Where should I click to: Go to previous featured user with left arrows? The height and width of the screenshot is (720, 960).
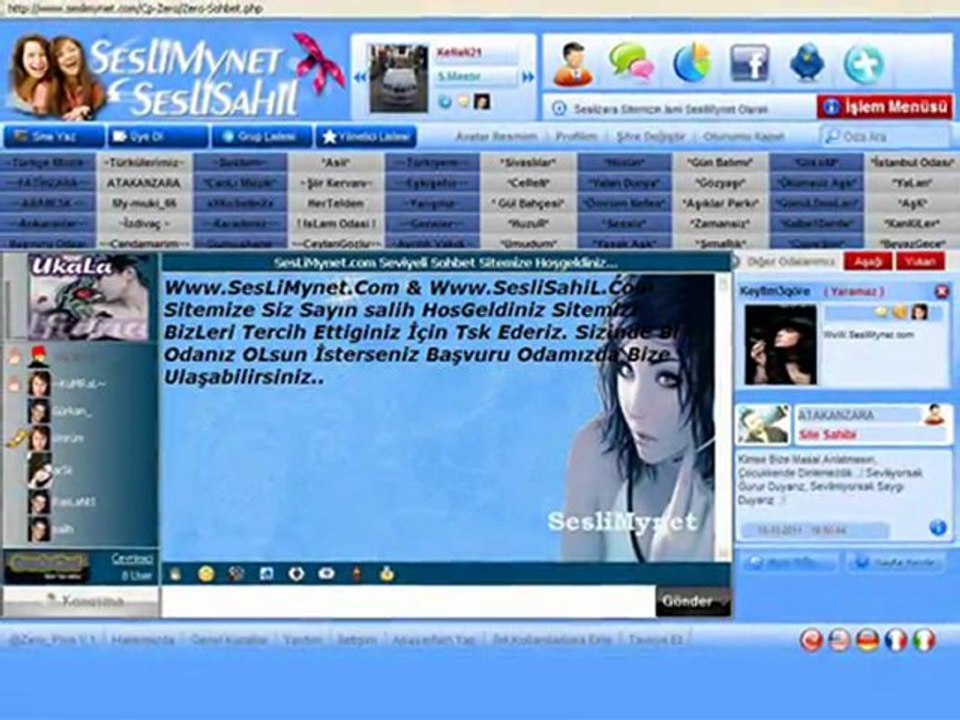pyautogui.click(x=359, y=77)
